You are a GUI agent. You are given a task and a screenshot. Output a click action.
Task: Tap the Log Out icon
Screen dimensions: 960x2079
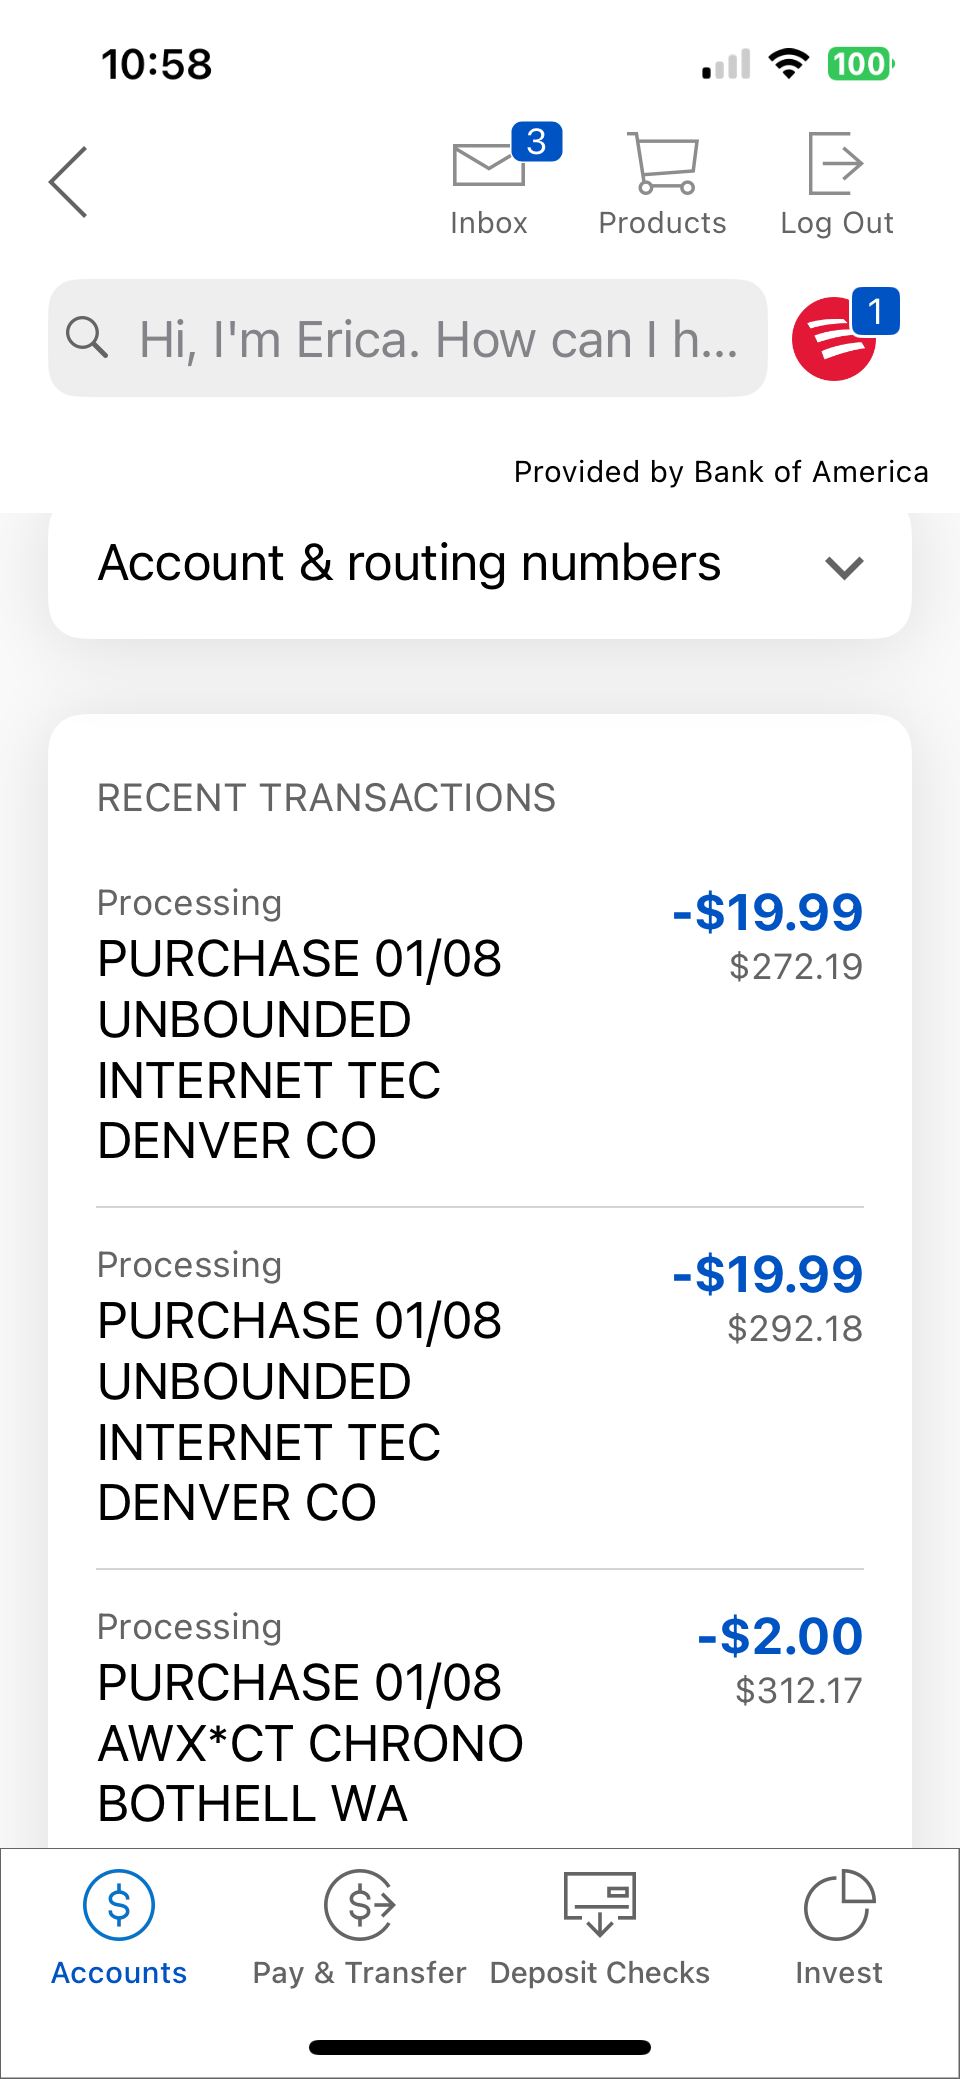(836, 165)
